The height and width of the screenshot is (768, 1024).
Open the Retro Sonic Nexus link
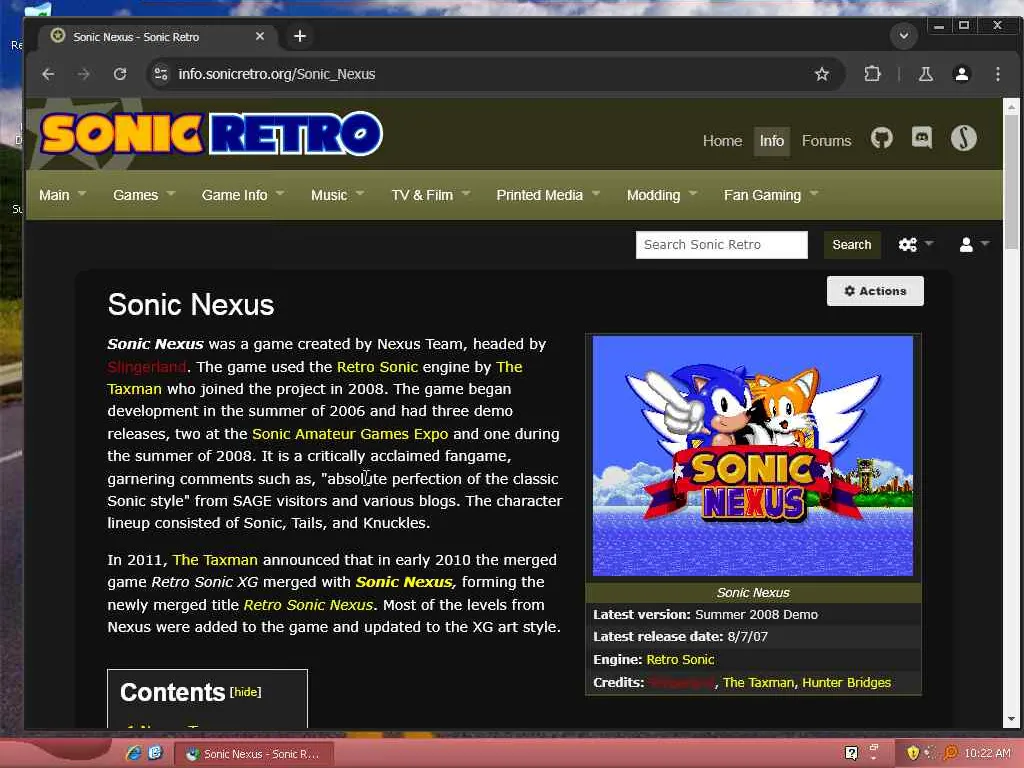pyautogui.click(x=308, y=605)
